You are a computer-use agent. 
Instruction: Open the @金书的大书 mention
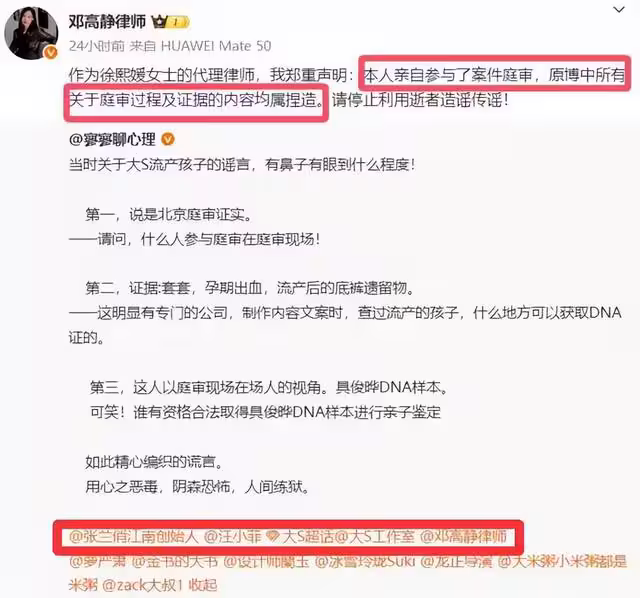point(175,562)
